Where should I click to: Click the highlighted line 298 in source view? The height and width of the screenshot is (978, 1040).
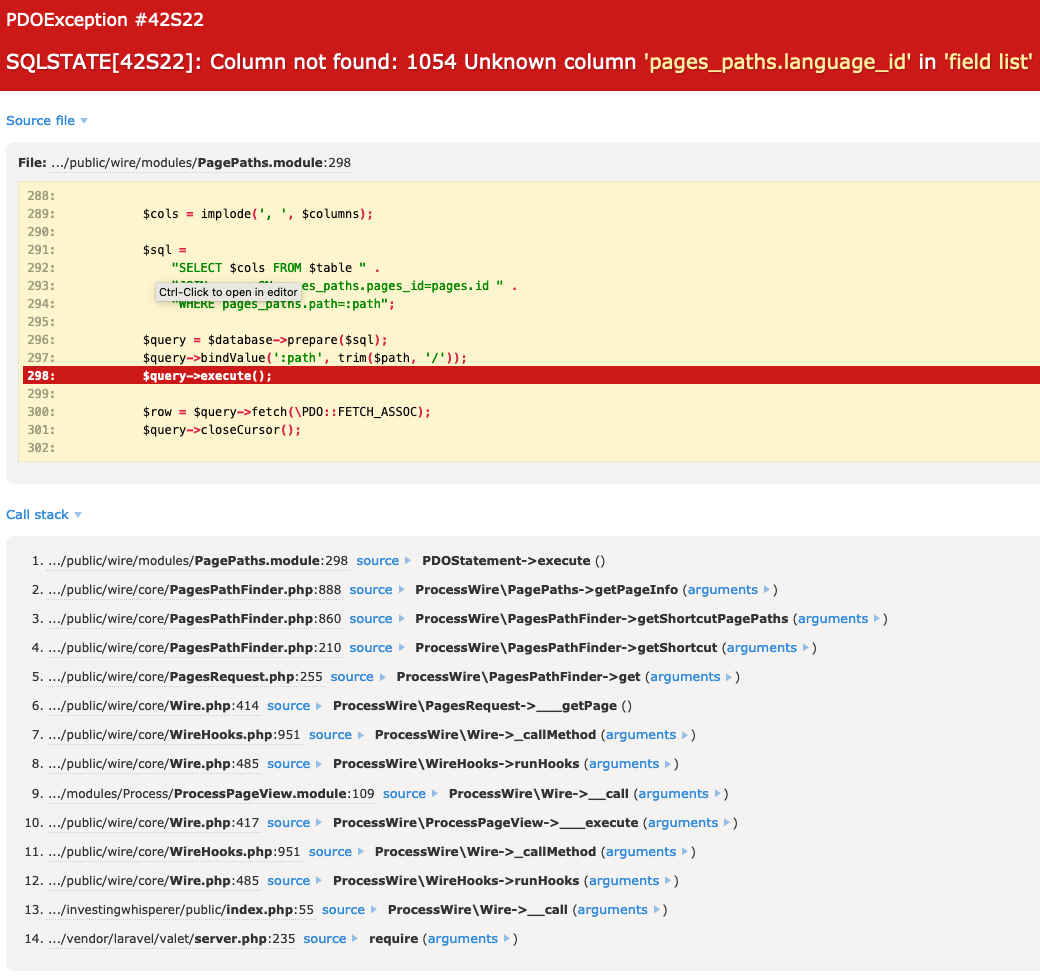point(300,375)
